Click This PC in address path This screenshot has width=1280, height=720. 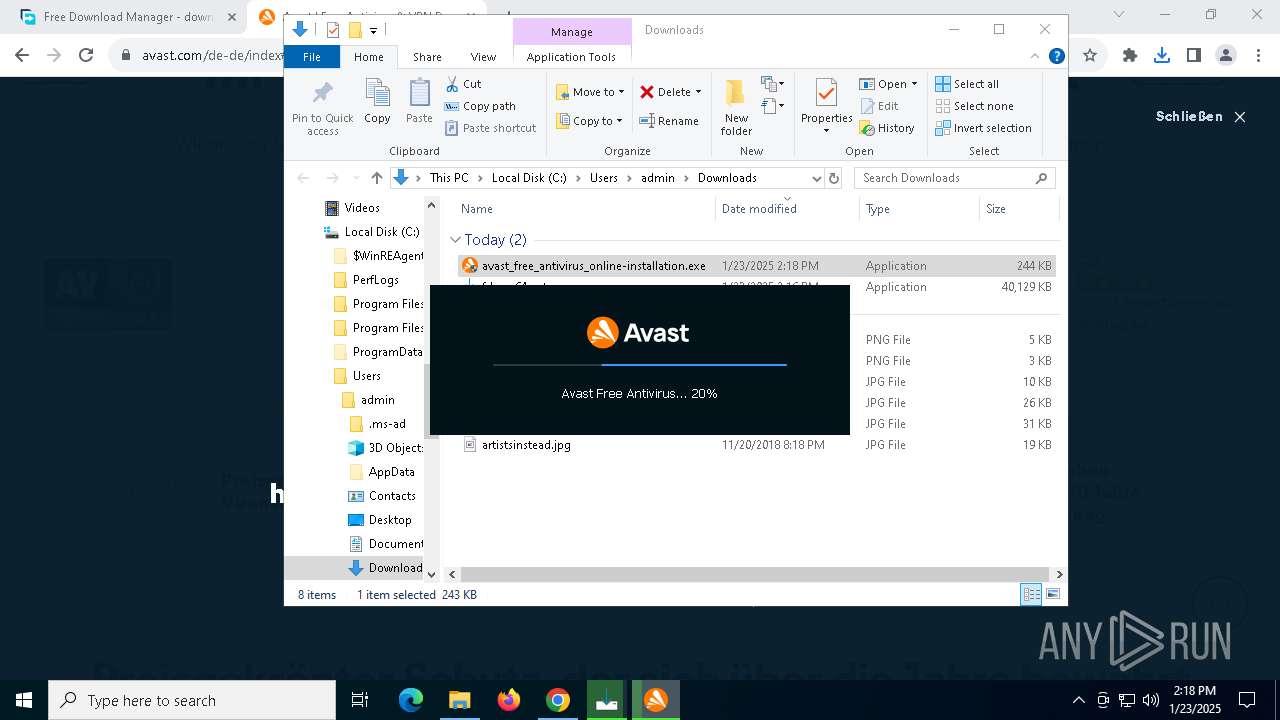click(x=449, y=178)
